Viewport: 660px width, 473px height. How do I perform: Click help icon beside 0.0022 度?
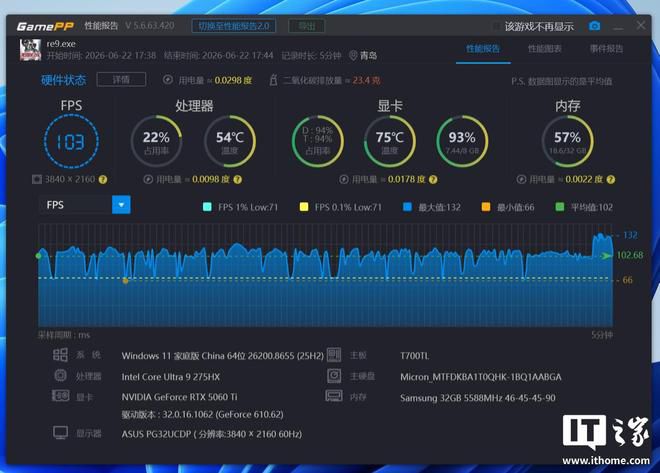pyautogui.click(x=611, y=180)
